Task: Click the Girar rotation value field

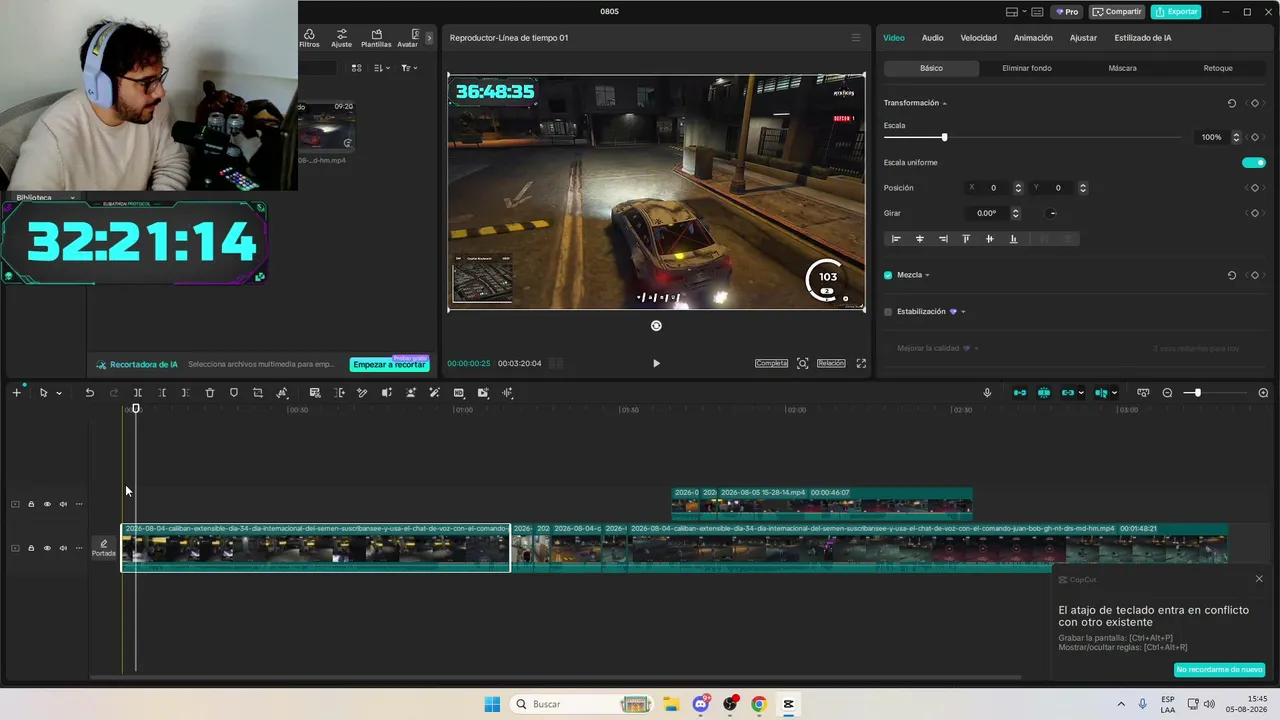Action: click(x=987, y=213)
